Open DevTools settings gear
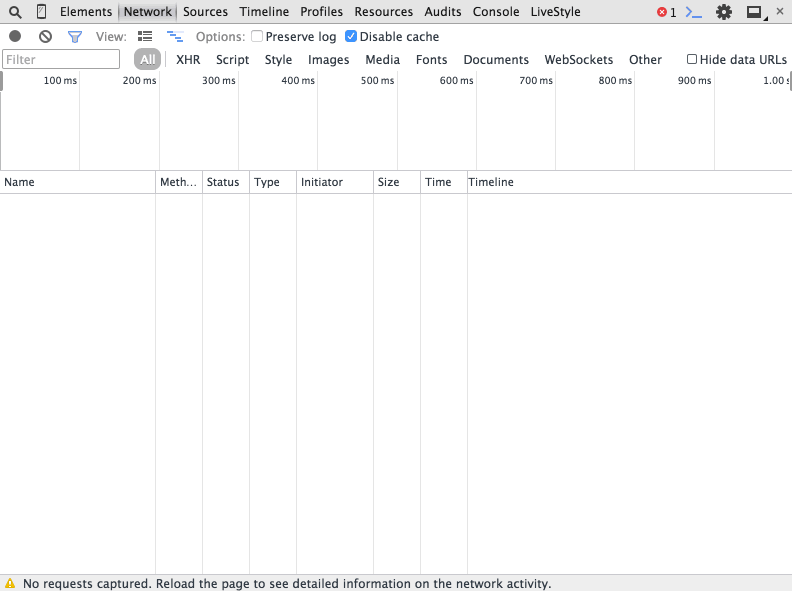 point(724,12)
